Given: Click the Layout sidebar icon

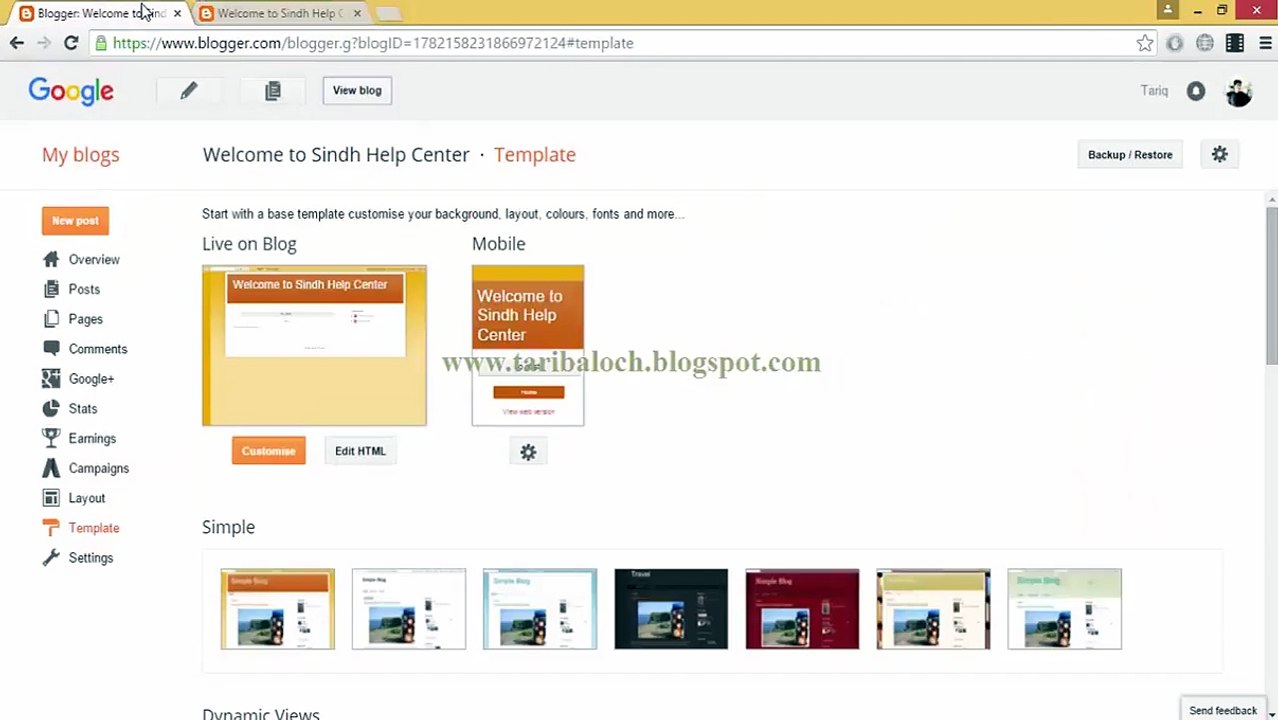Looking at the screenshot, I should (51, 498).
